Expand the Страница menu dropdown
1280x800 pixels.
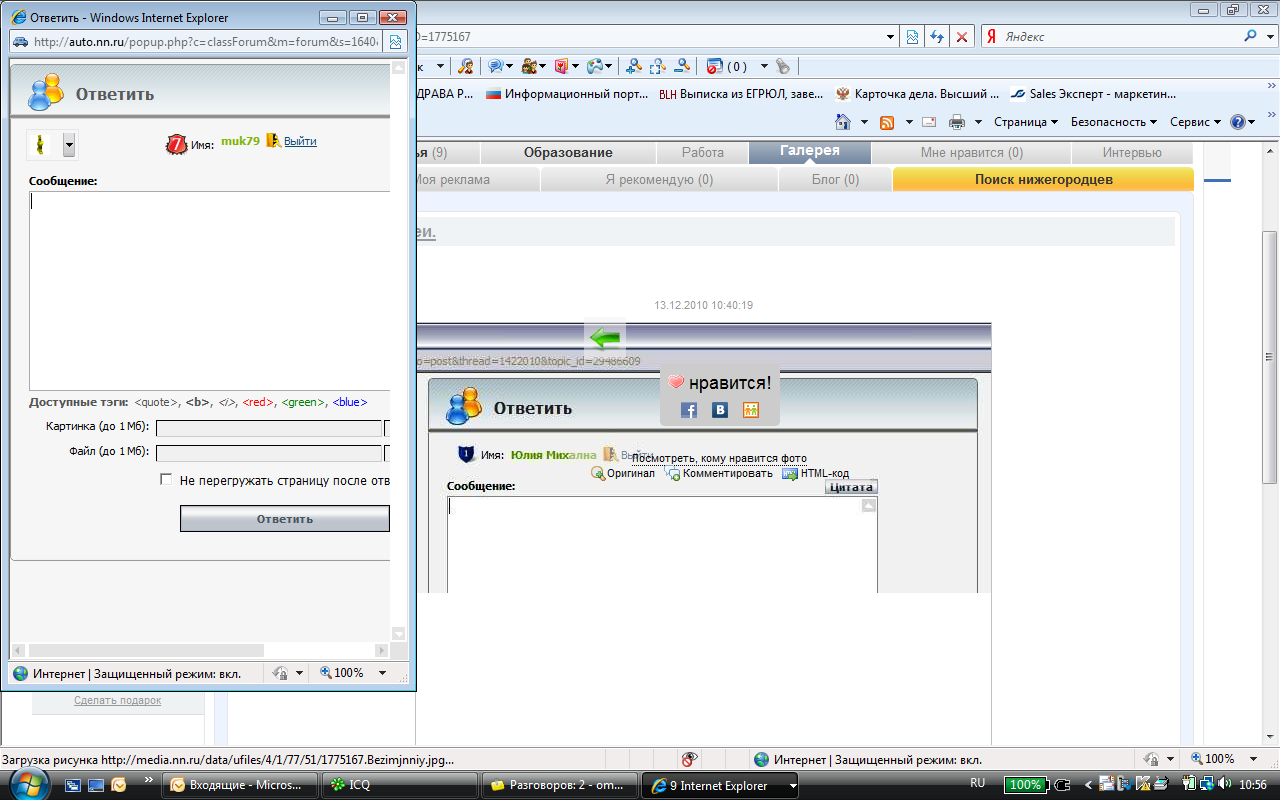(x=1026, y=122)
